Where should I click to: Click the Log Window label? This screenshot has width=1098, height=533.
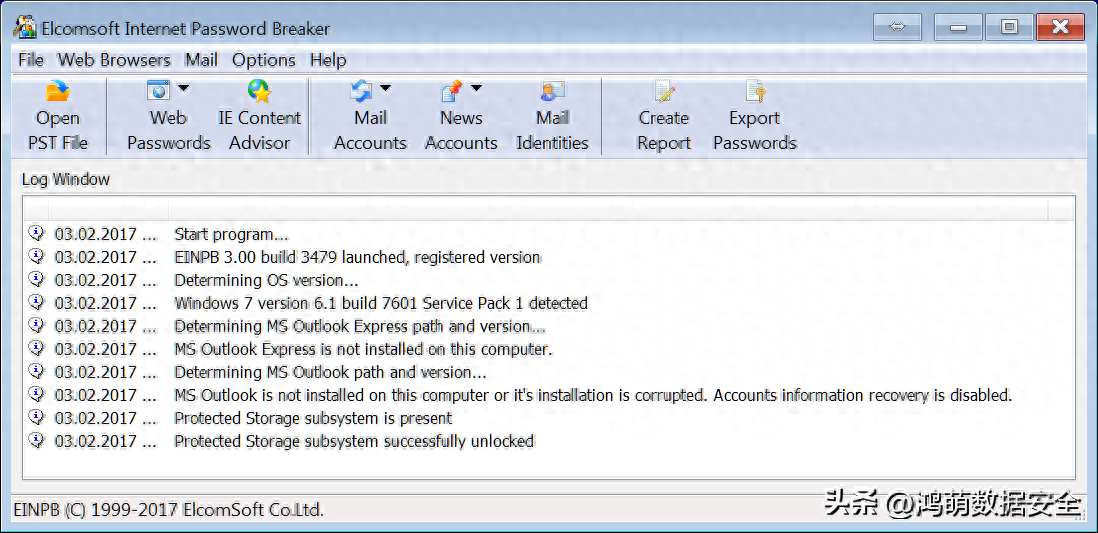(x=66, y=179)
